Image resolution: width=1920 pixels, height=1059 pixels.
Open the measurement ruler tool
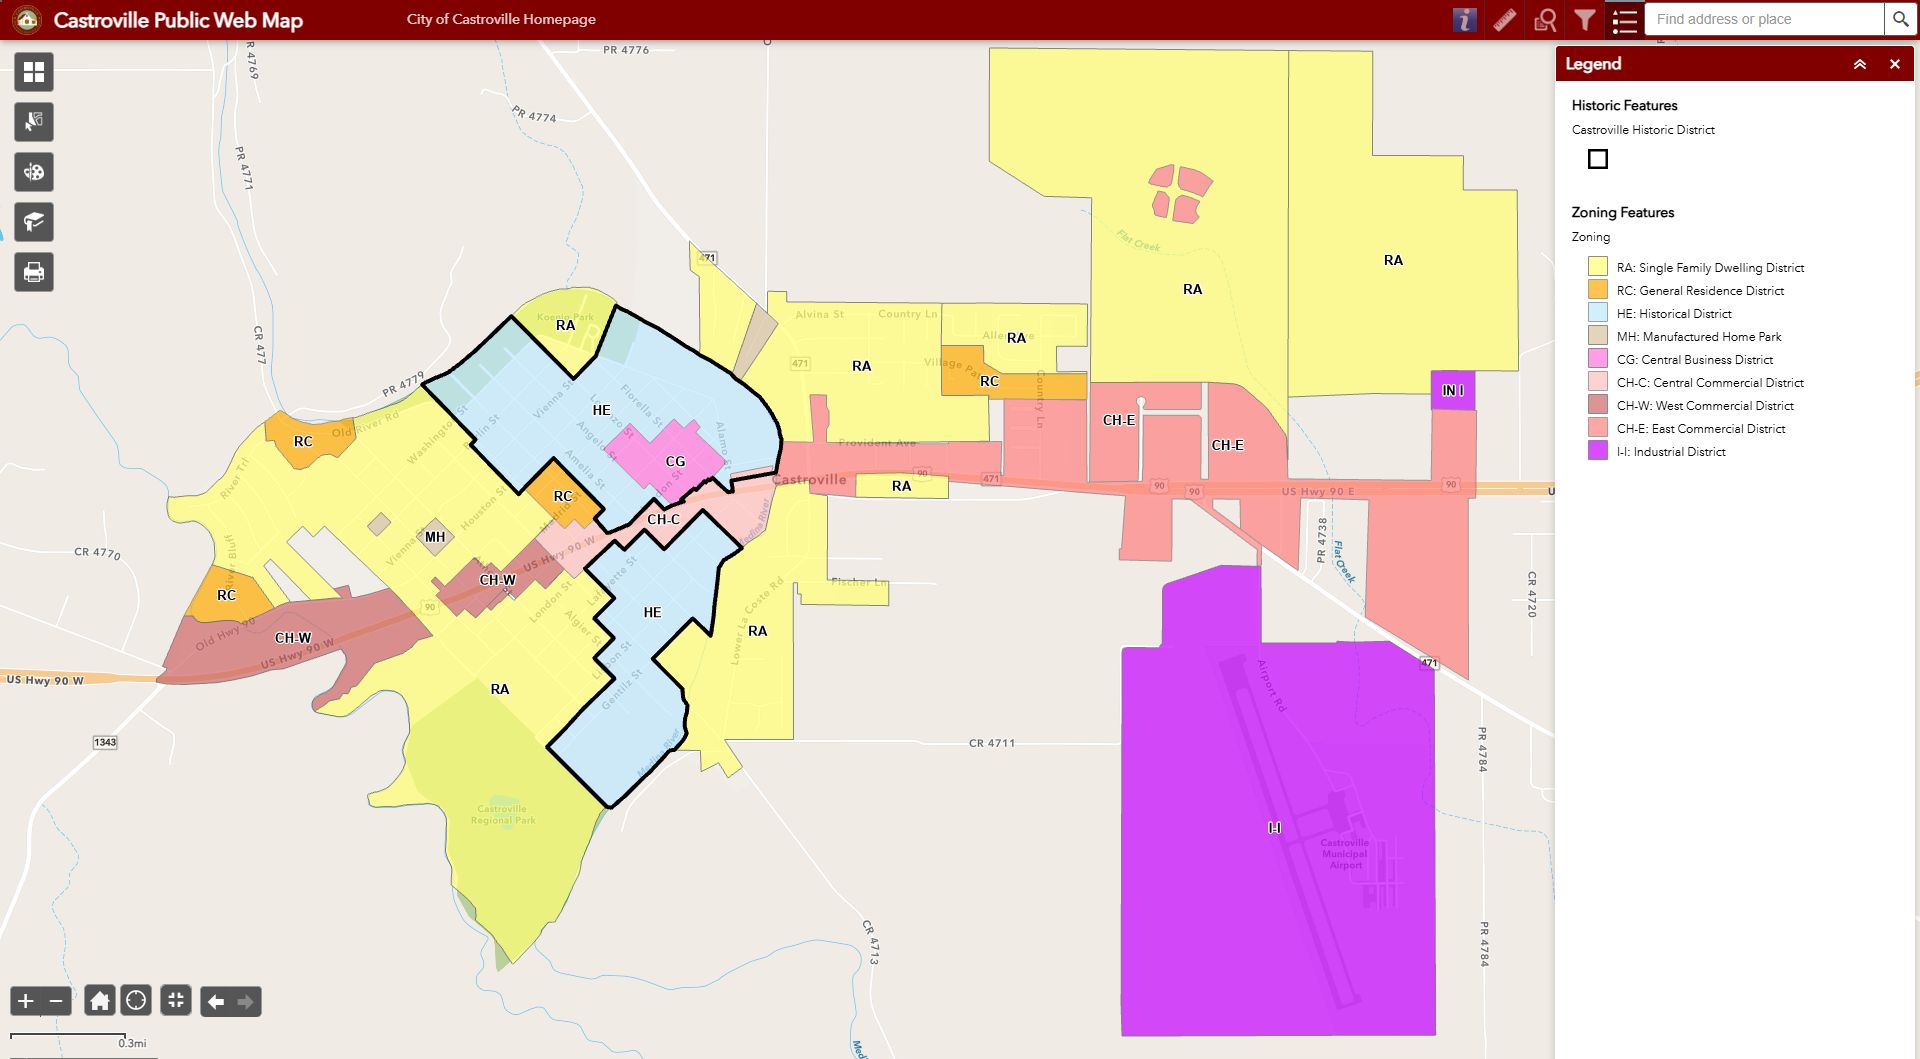point(1505,20)
